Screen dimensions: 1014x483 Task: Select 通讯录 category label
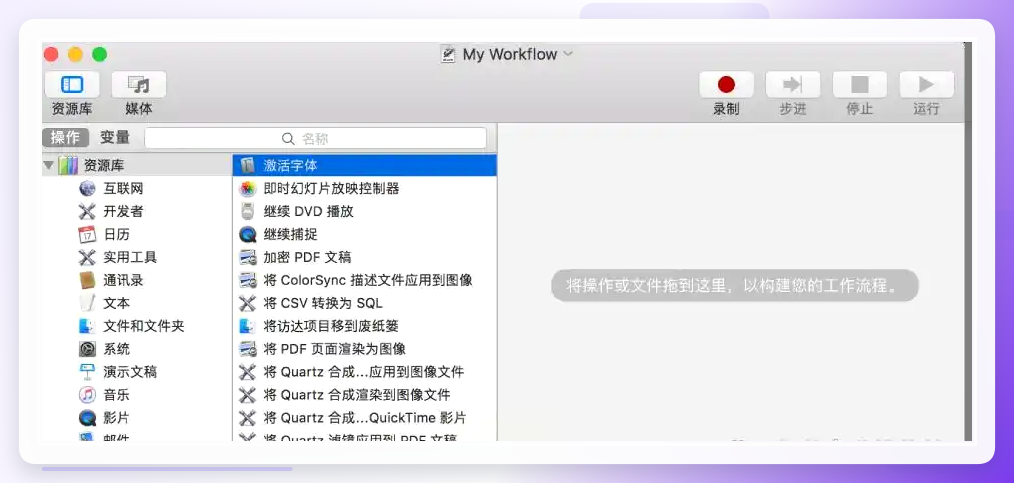coord(123,281)
